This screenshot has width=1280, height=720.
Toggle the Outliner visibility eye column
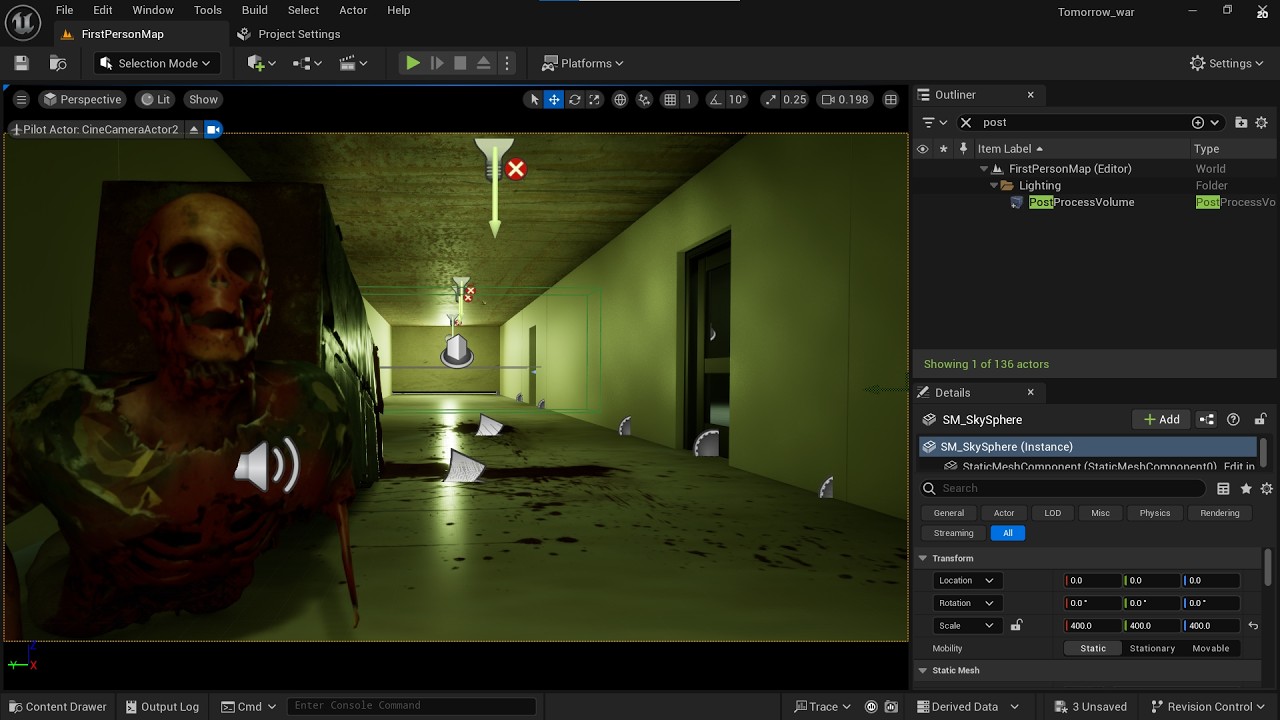pos(922,149)
